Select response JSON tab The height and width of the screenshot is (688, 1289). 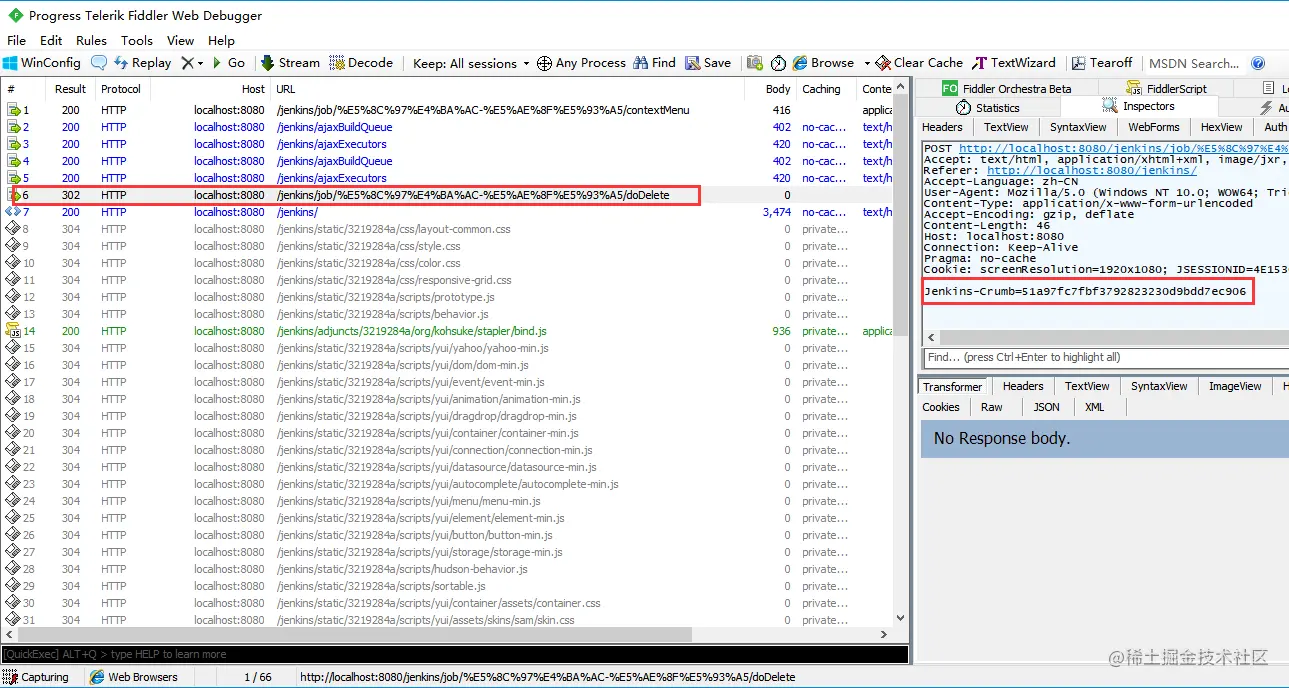(1047, 407)
